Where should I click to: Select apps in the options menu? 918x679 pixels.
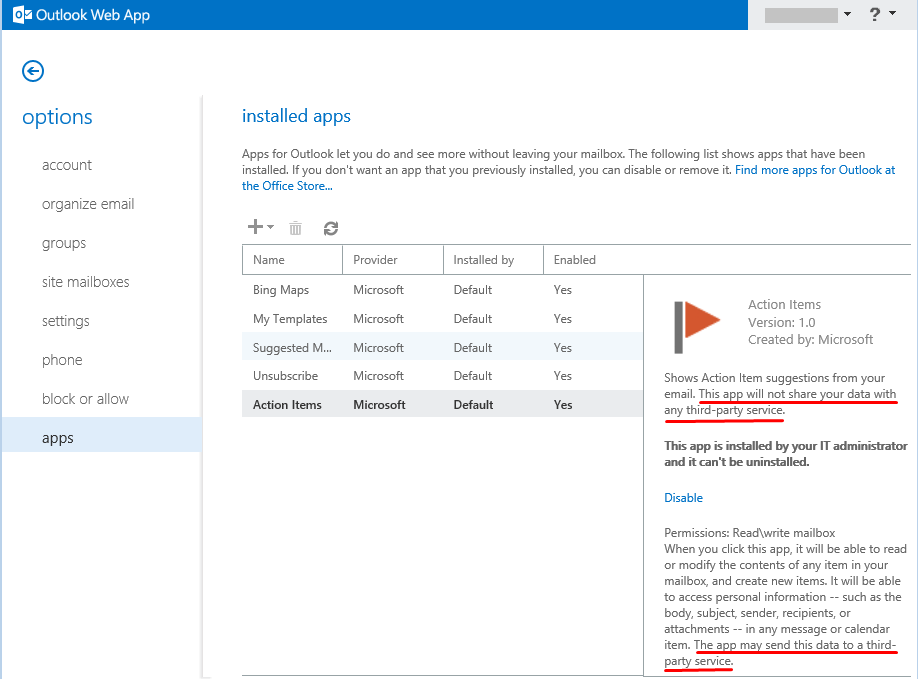101,434
